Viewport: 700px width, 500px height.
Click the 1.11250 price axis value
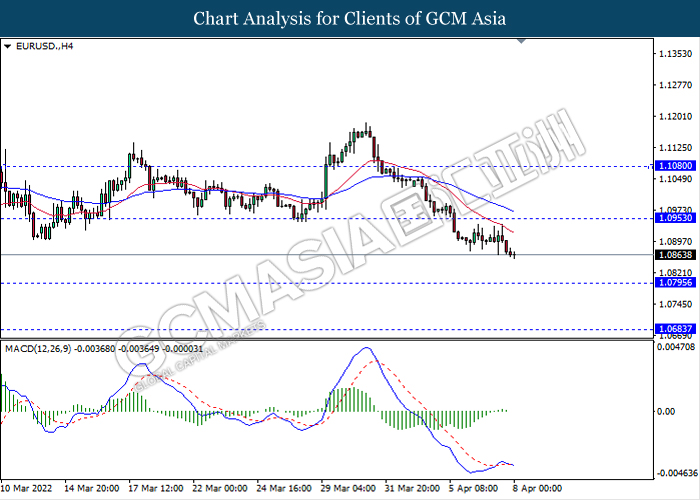tap(675, 147)
